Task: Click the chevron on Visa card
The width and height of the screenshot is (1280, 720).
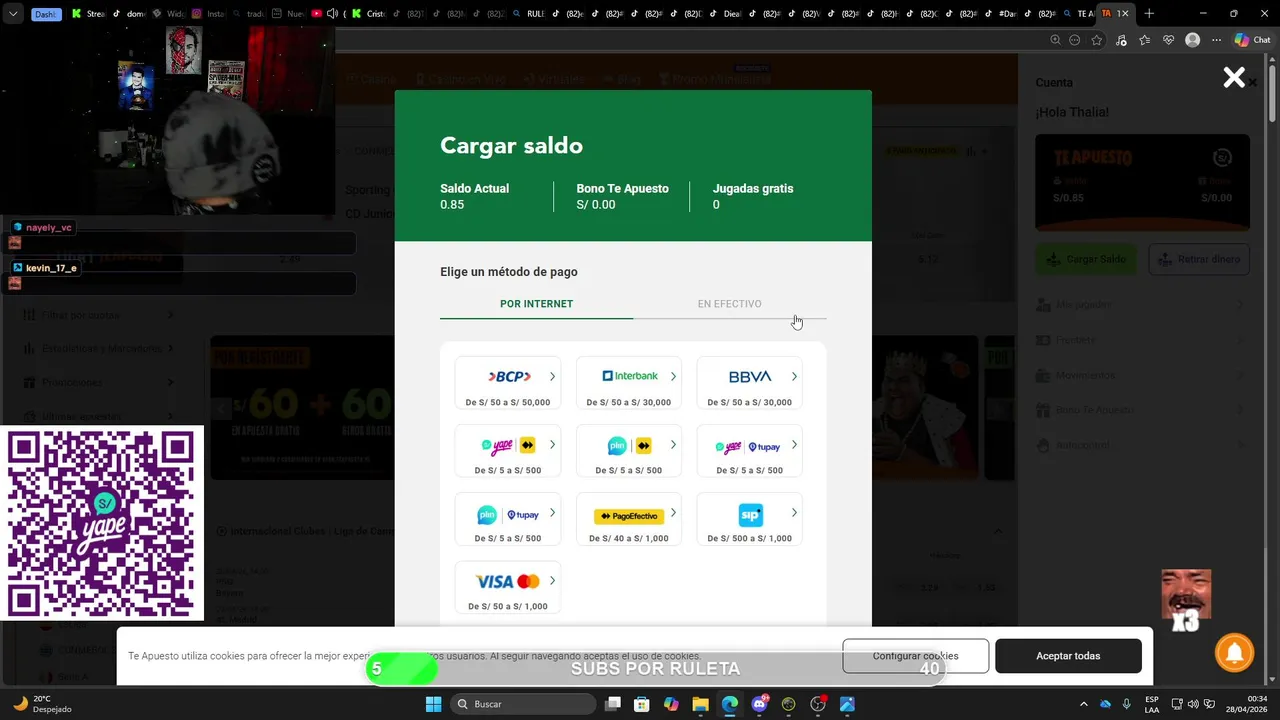Action: (x=552, y=581)
